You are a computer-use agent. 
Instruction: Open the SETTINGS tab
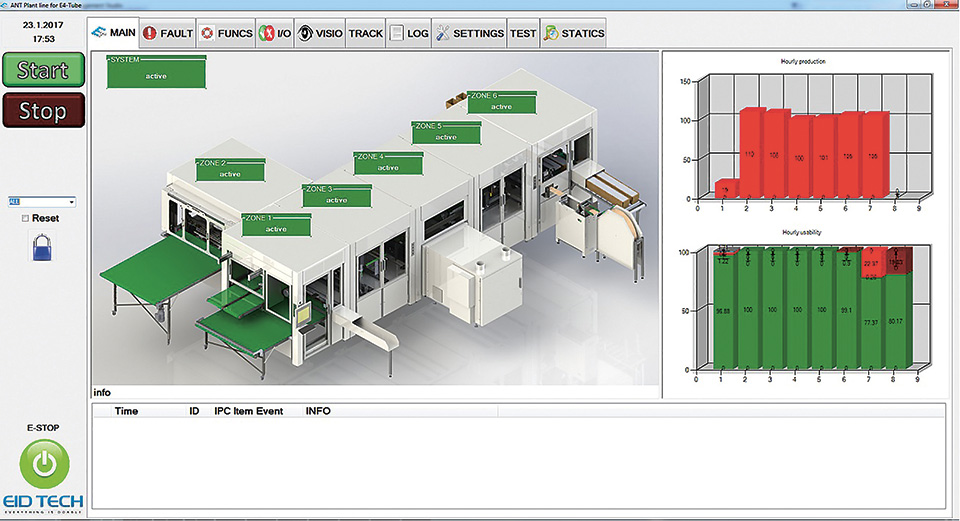click(x=470, y=33)
